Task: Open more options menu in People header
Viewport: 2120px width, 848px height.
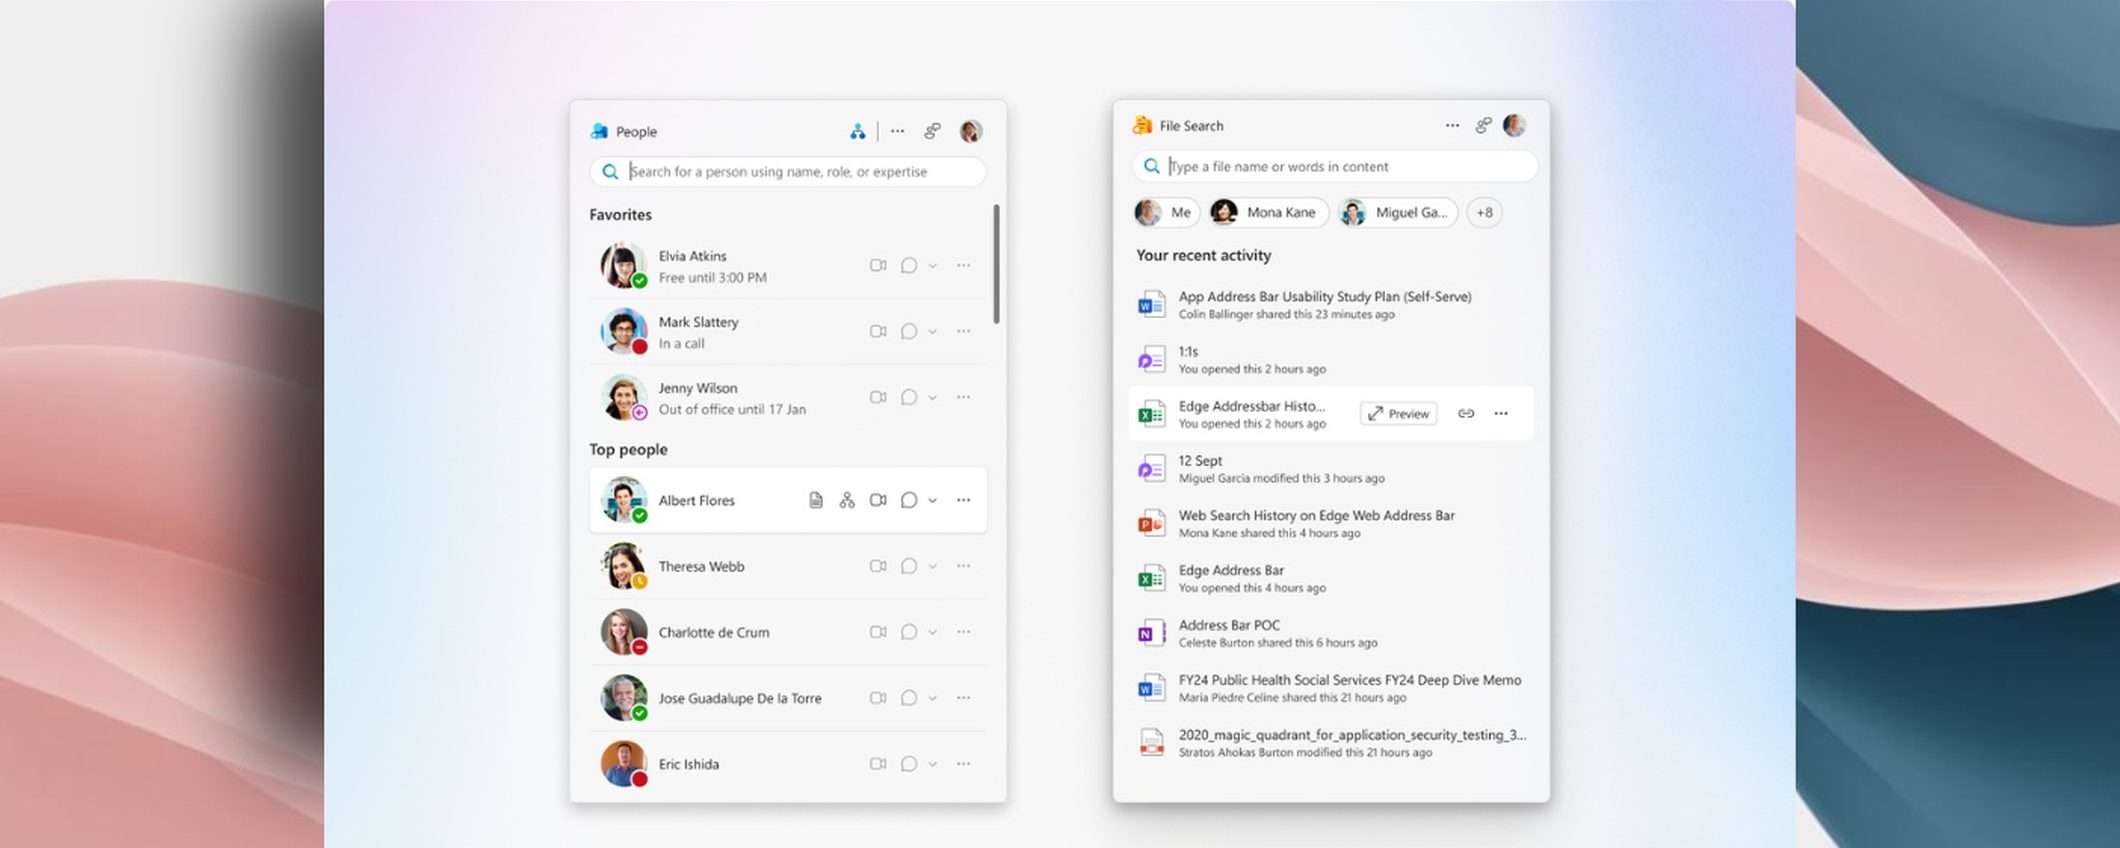Action: click(x=897, y=131)
